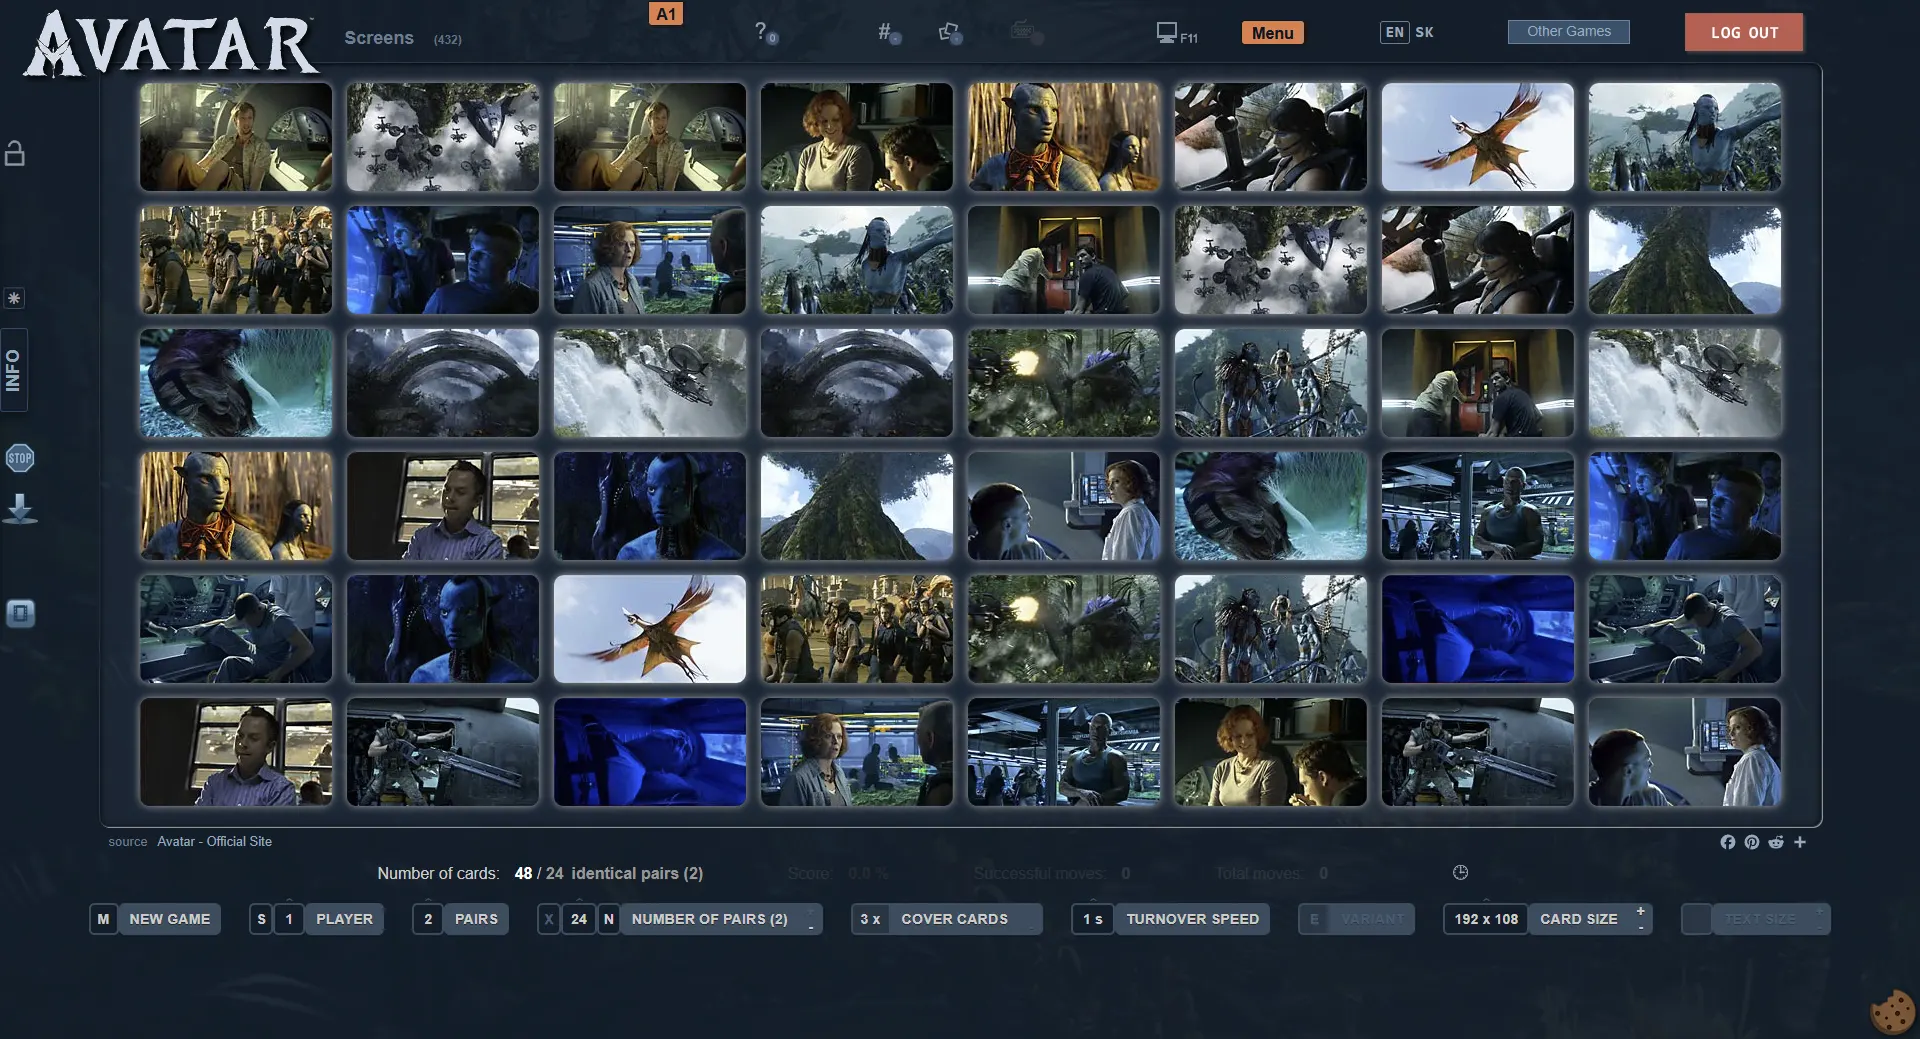Open help via question mark icon

(762, 32)
